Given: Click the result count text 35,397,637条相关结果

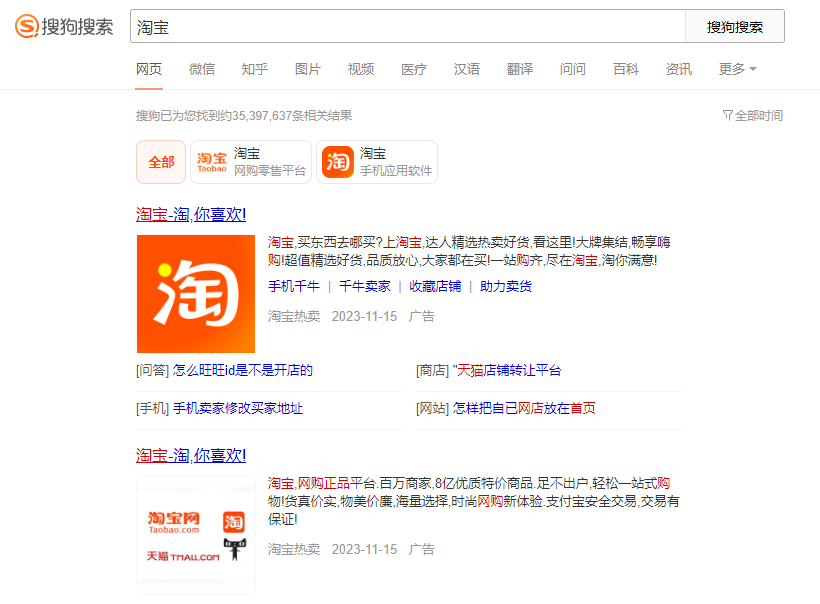Looking at the screenshot, I should click(292, 116).
